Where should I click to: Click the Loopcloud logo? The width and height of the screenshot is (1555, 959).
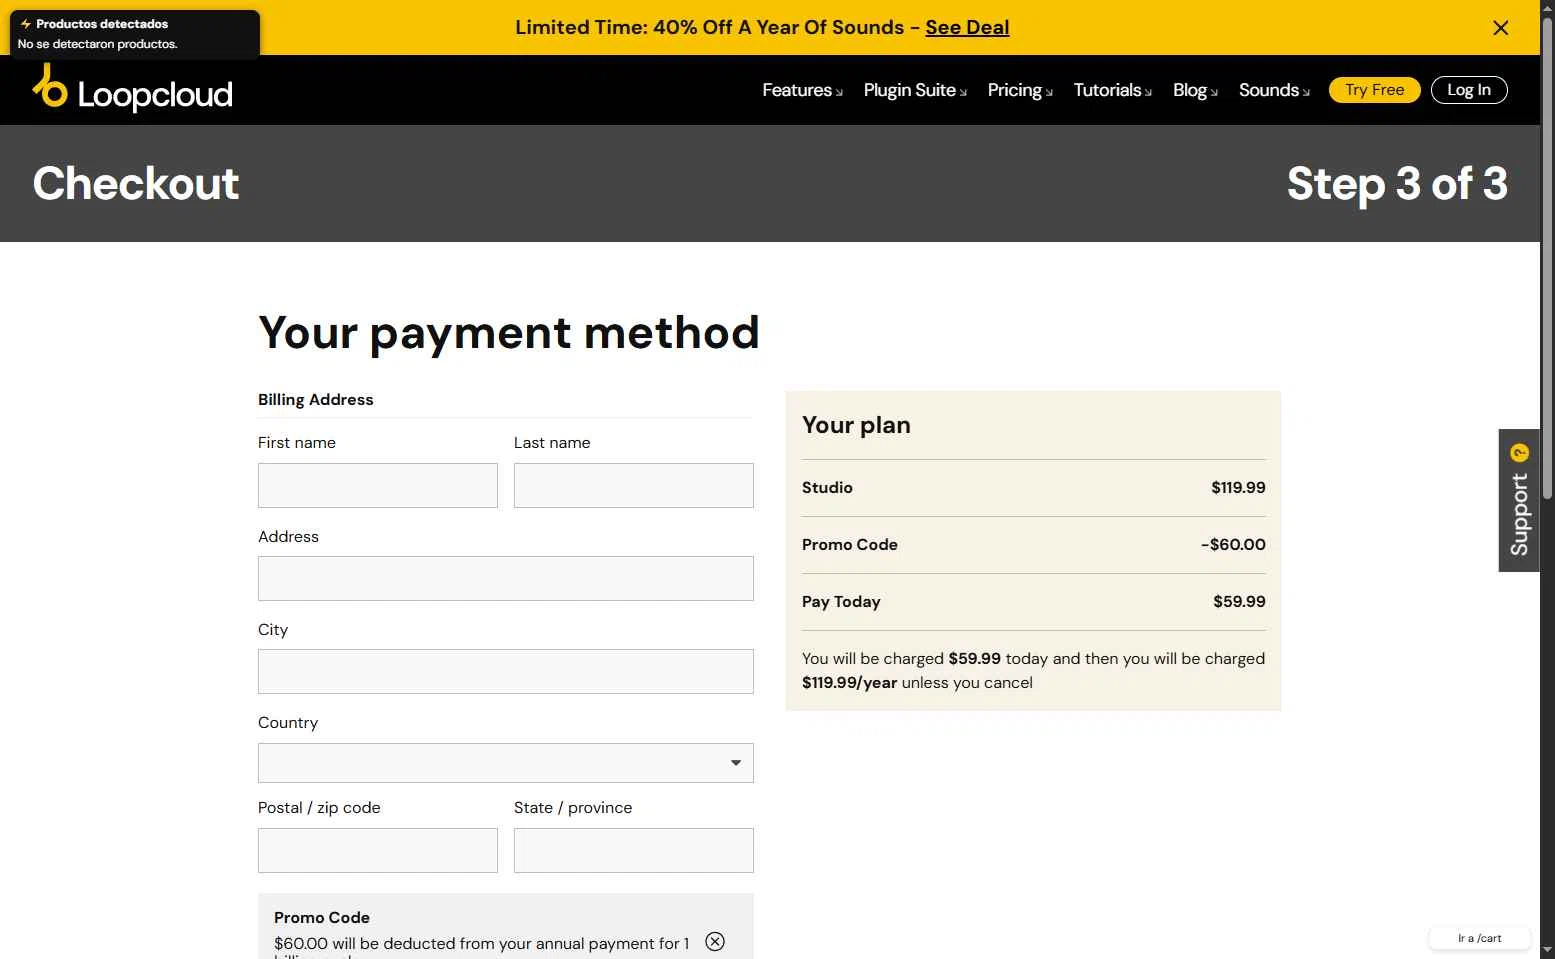tap(132, 89)
